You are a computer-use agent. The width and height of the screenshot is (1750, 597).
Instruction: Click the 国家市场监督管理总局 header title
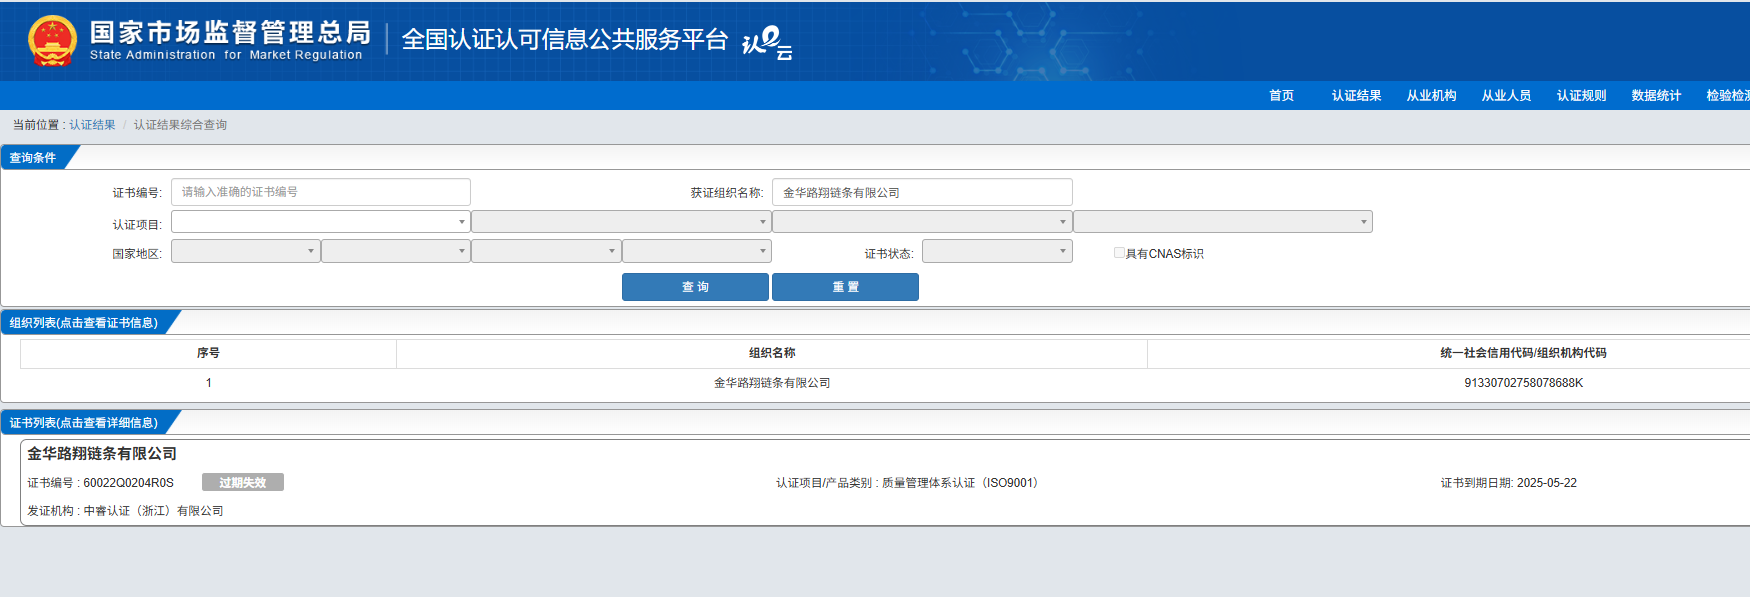[x=230, y=33]
